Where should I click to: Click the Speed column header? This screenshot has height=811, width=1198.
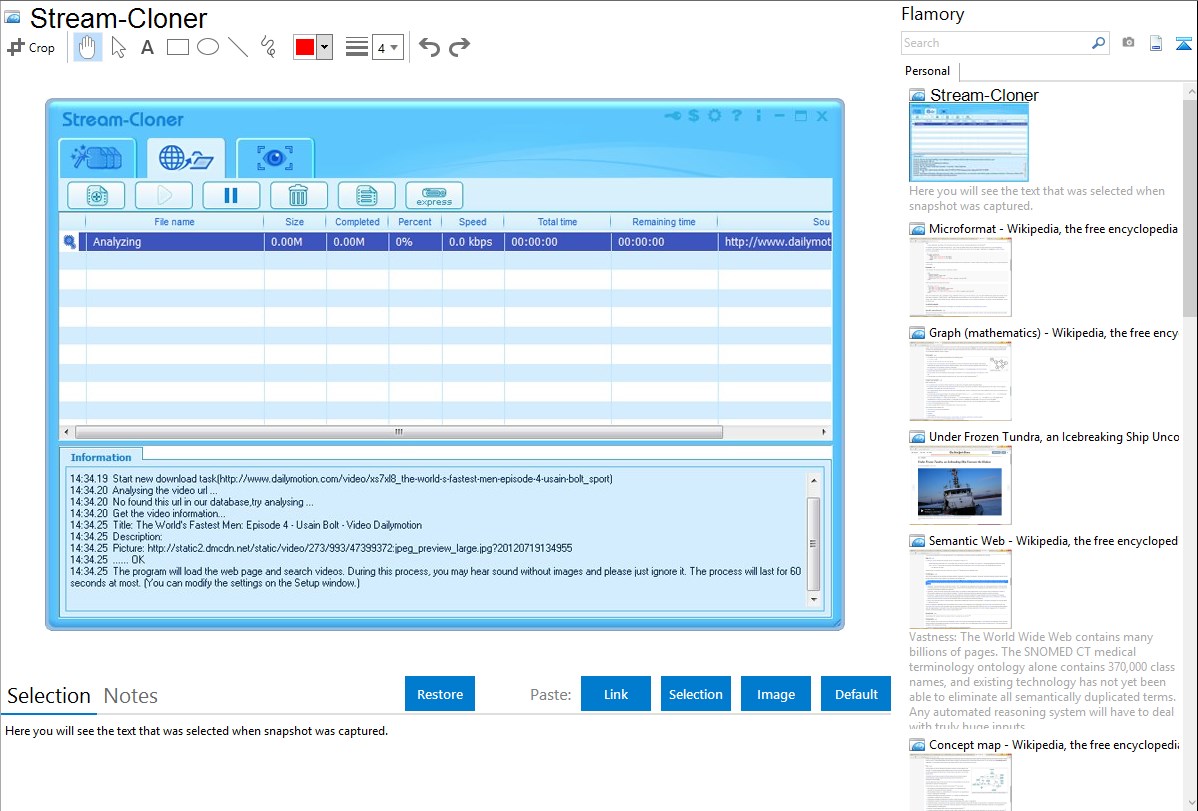(472, 222)
